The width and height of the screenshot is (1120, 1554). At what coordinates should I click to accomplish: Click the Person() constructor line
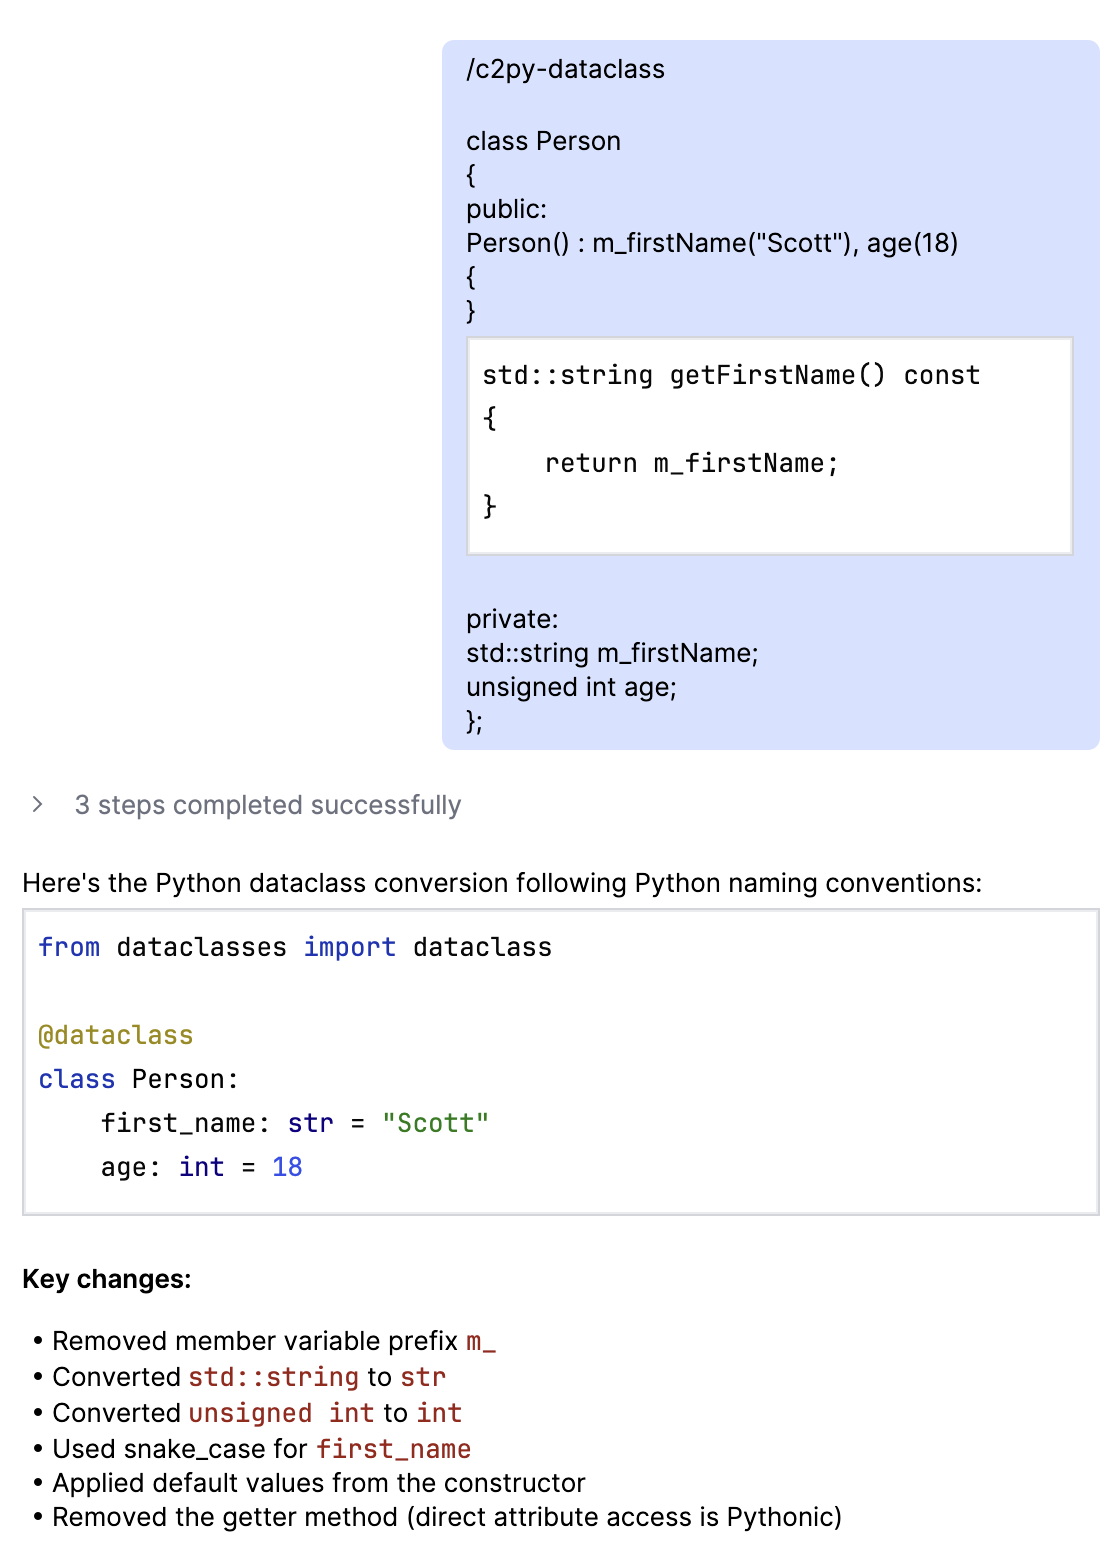pyautogui.click(x=711, y=243)
